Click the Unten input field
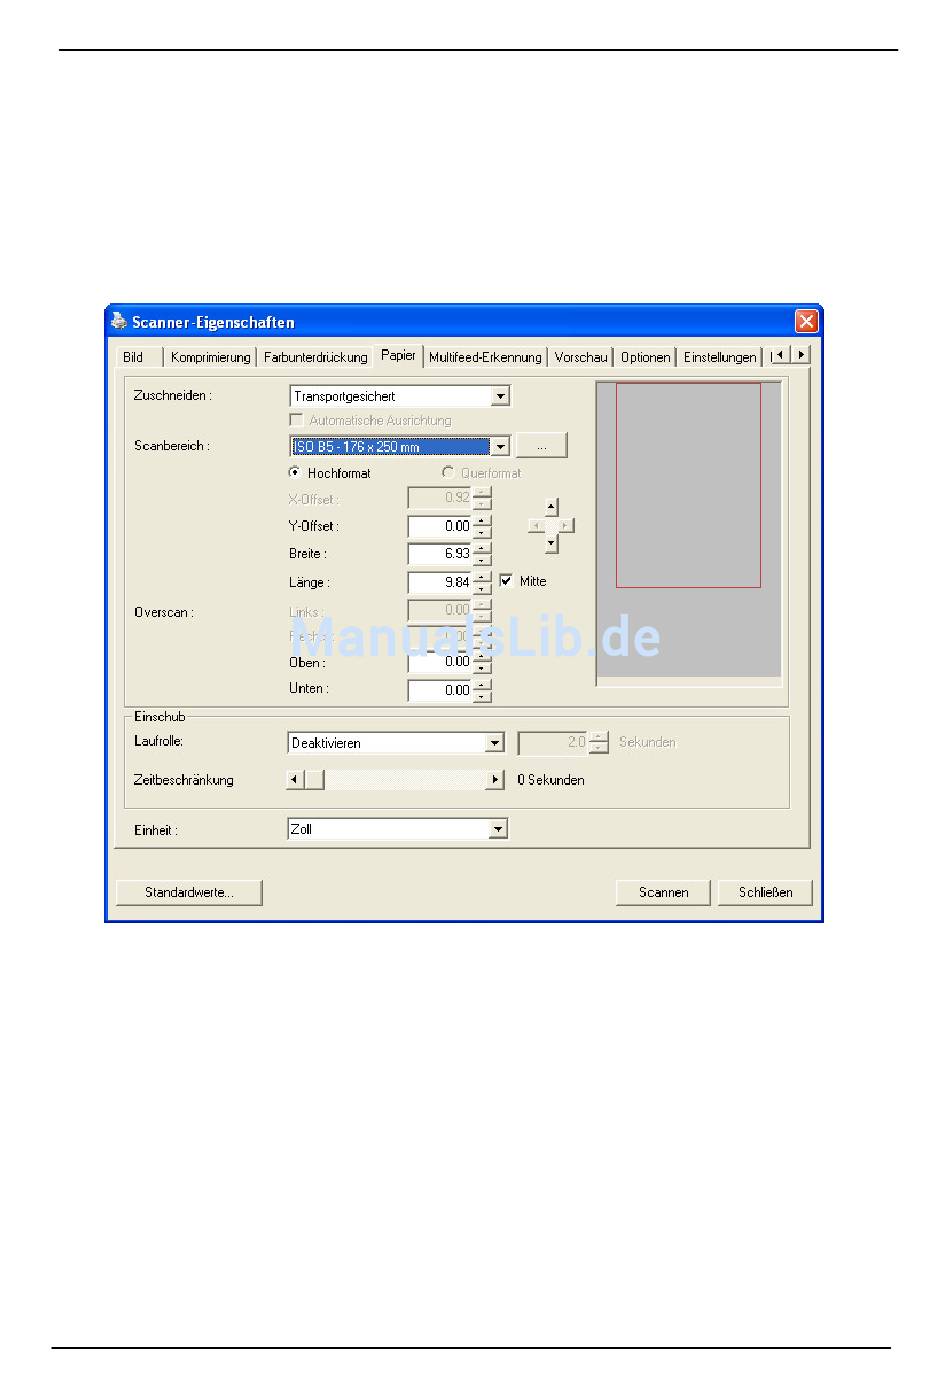This screenshot has width=950, height=1381. (440, 690)
